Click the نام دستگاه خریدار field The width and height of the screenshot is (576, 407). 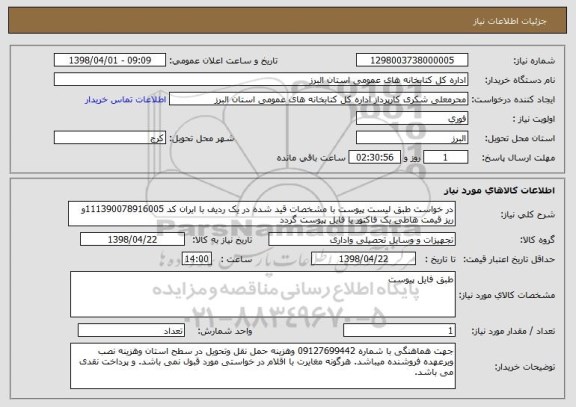point(261,80)
